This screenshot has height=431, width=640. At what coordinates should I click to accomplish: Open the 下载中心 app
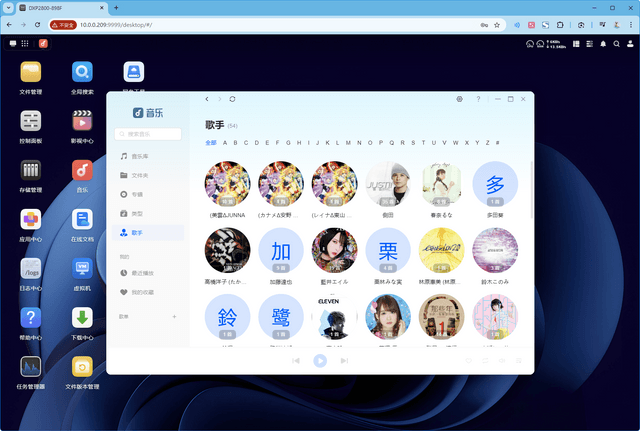(x=82, y=318)
